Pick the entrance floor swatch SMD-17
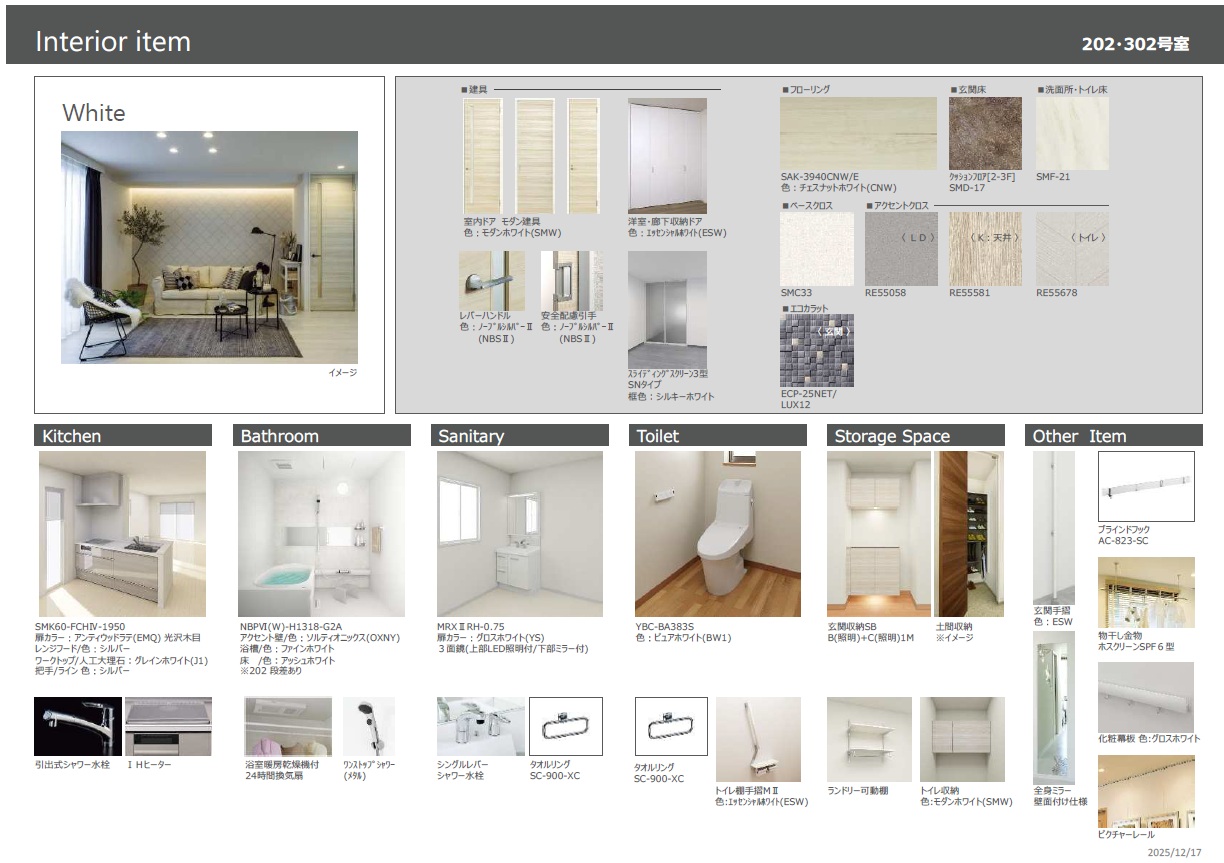Screen dimensions: 1224x863 pos(985,133)
